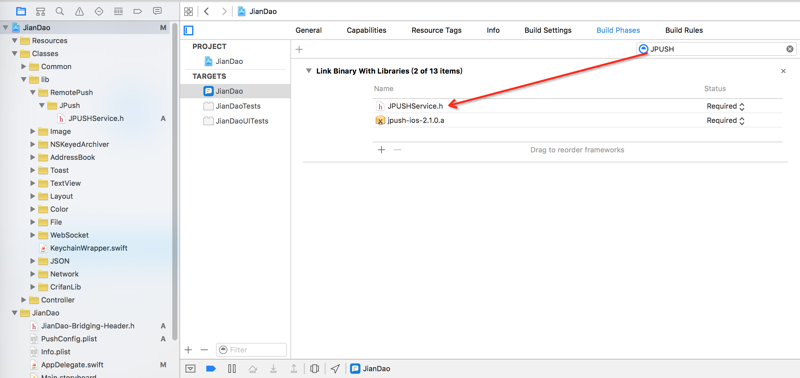The height and width of the screenshot is (378, 800).
Task: Open the Symbol navigator icon
Action: (40, 11)
